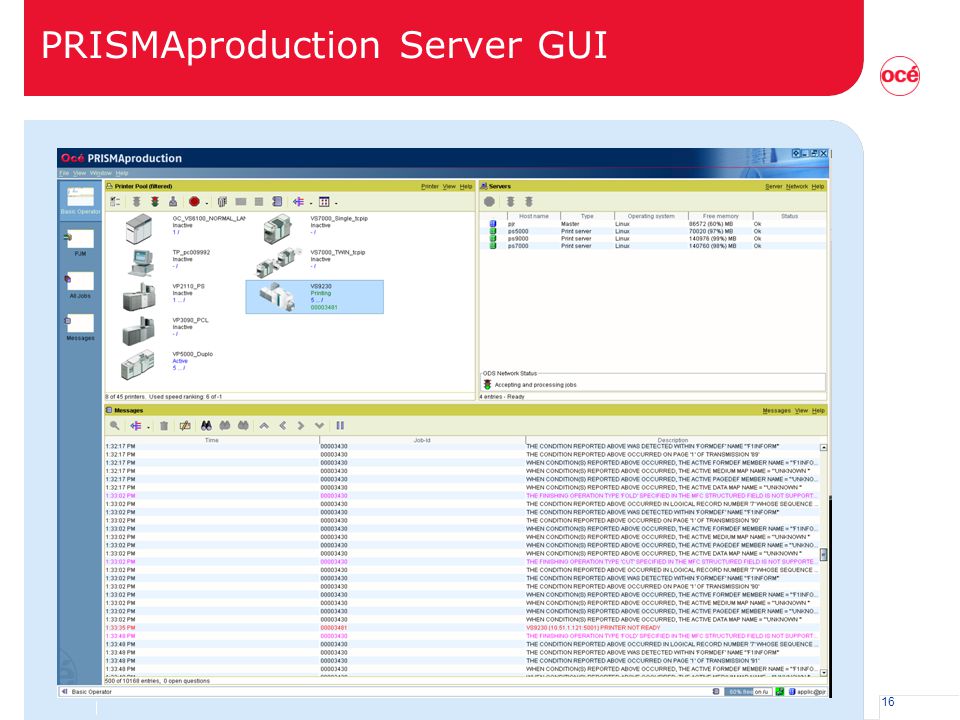Click the red stop button in Printer Pool toolbar
960x720 pixels.
(x=194, y=201)
